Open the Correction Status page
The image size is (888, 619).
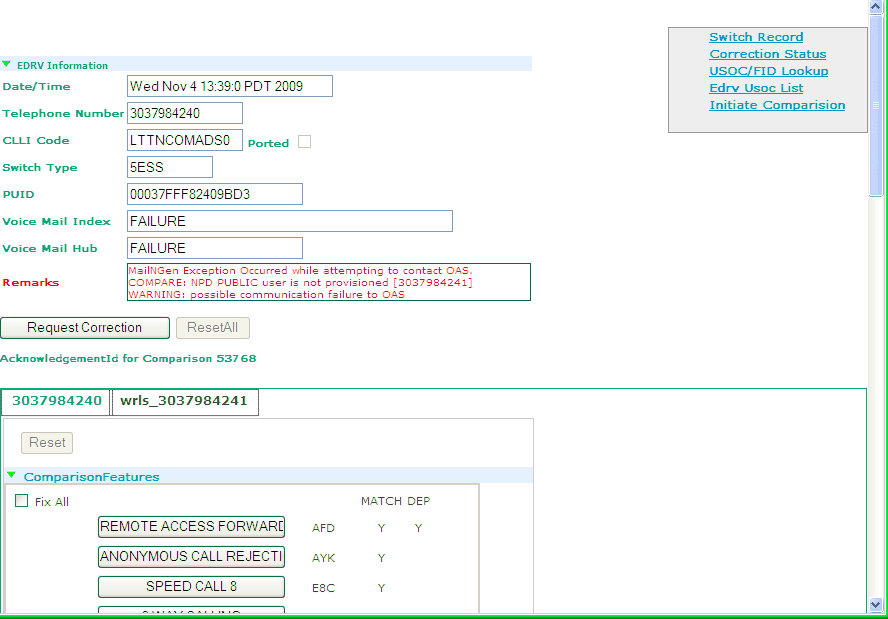767,54
